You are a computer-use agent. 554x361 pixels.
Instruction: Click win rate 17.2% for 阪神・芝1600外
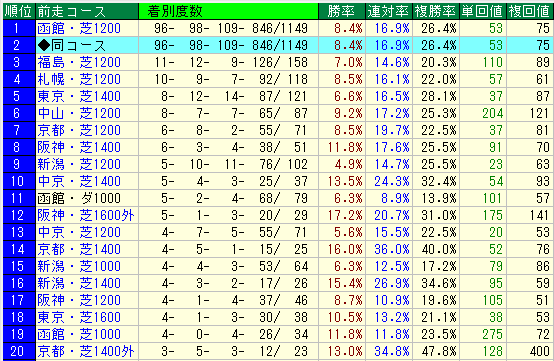point(345,215)
